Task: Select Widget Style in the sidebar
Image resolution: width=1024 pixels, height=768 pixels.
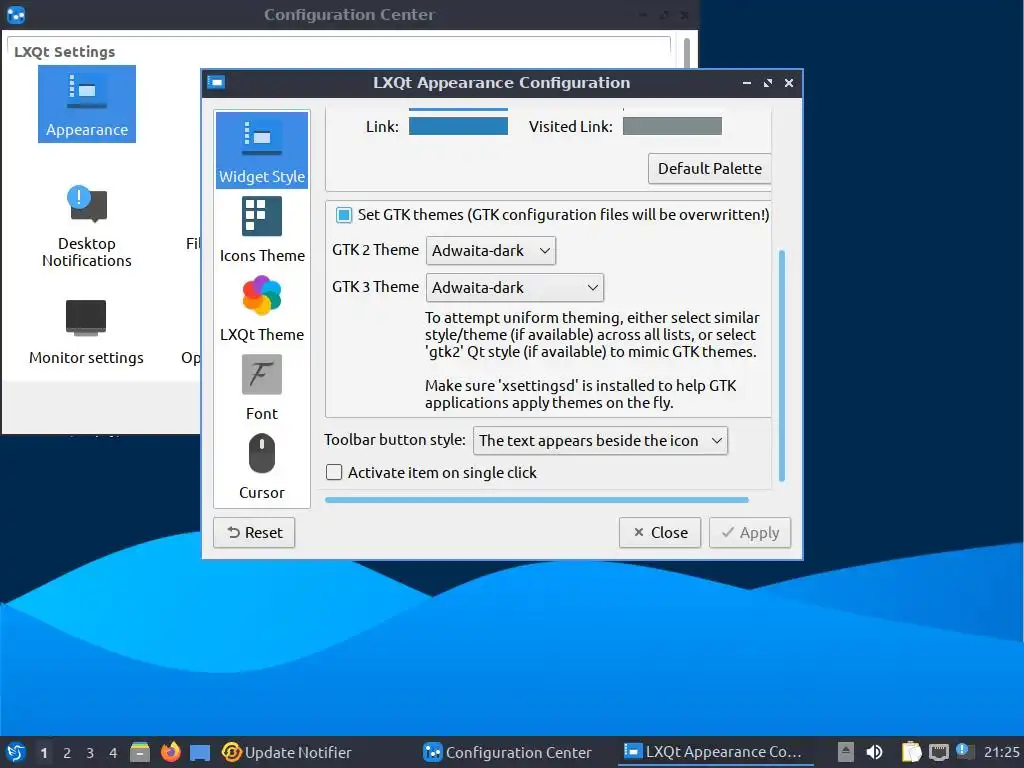Action: pyautogui.click(x=262, y=150)
